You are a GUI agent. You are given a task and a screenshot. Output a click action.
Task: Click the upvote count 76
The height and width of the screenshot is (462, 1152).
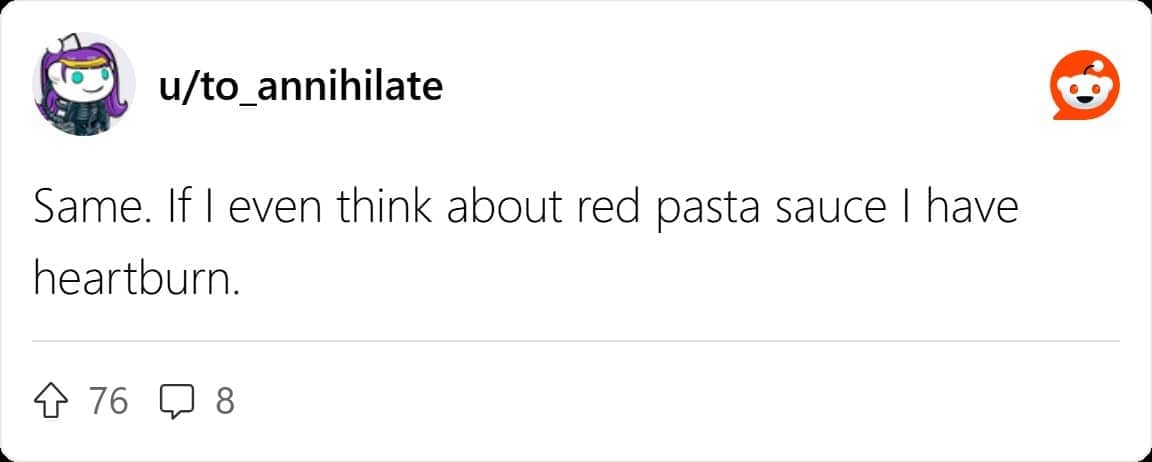pos(108,401)
